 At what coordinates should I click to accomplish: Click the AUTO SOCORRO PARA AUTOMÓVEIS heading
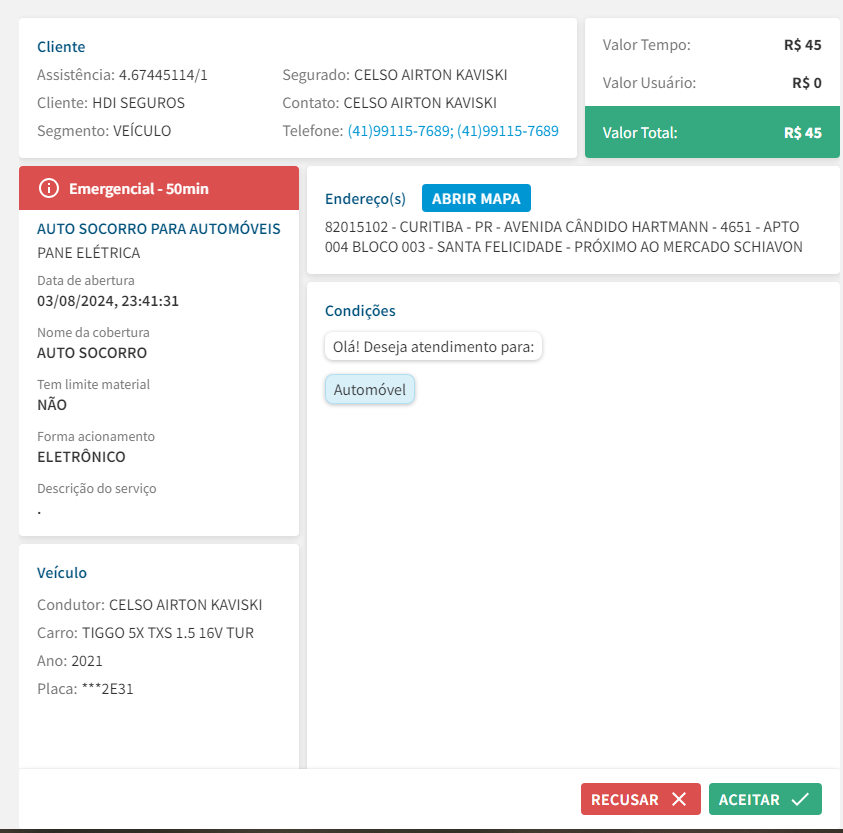pos(158,229)
